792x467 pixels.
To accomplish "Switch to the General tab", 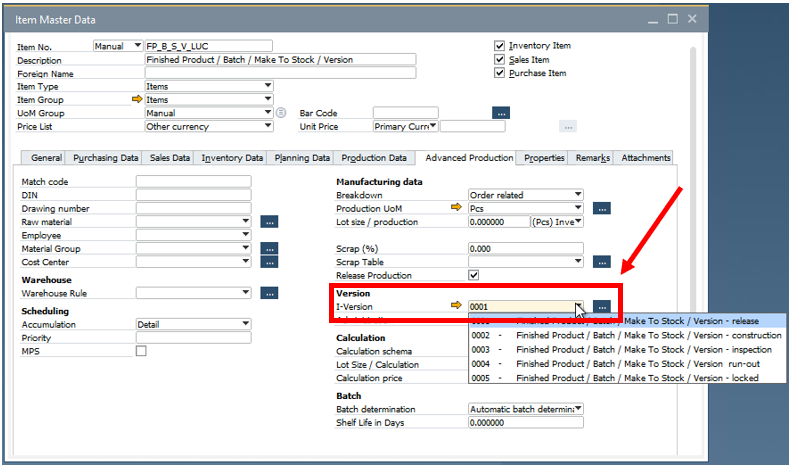I will tap(46, 158).
